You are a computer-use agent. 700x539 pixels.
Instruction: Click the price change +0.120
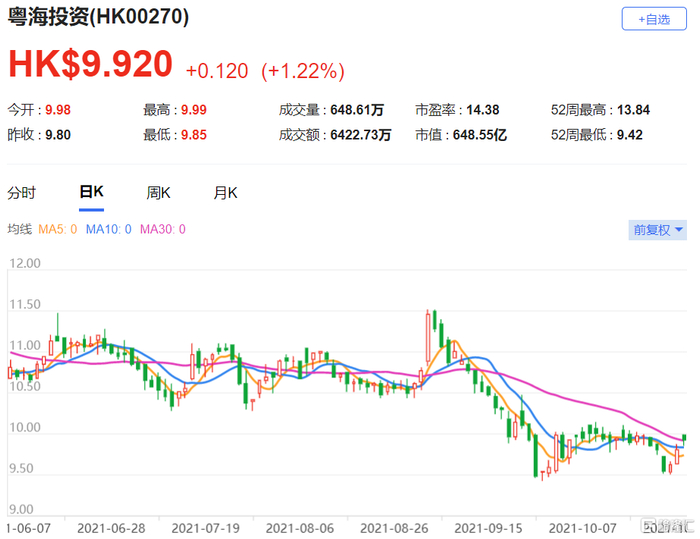(x=217, y=71)
